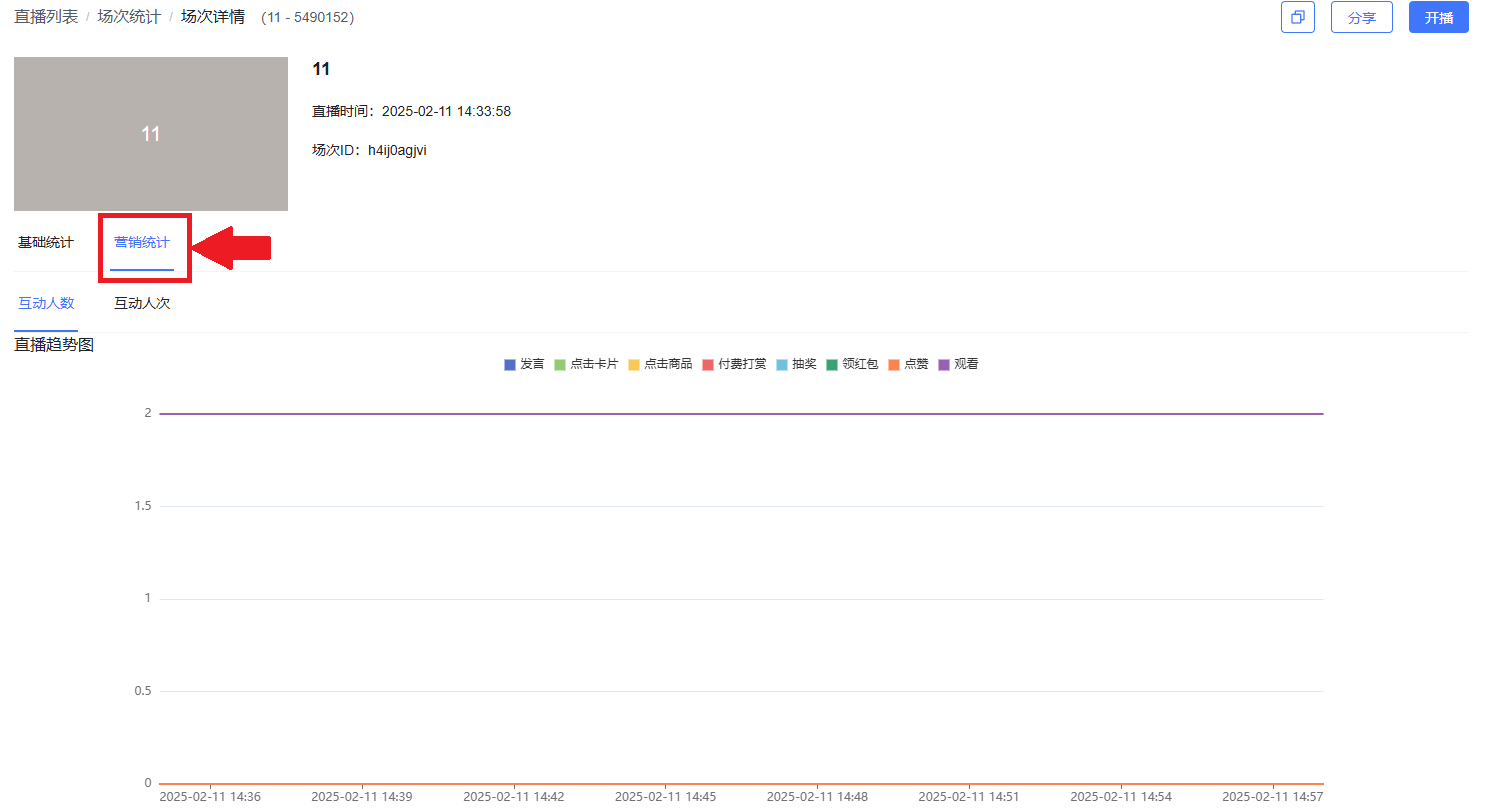
Task: Click the live stream cover thumbnail labeled 11
Action: pyautogui.click(x=151, y=134)
